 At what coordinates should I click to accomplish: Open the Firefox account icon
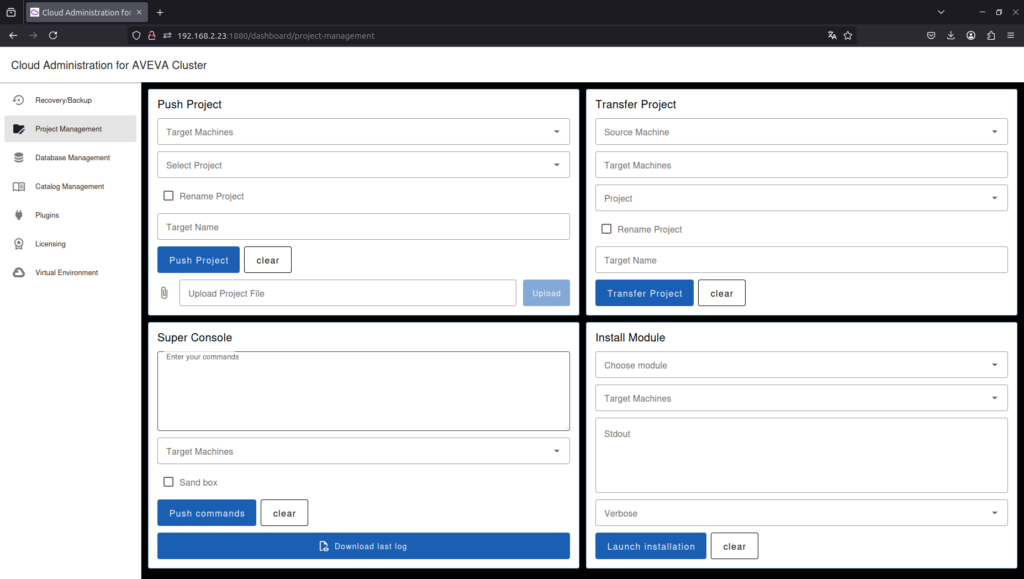coord(971,35)
